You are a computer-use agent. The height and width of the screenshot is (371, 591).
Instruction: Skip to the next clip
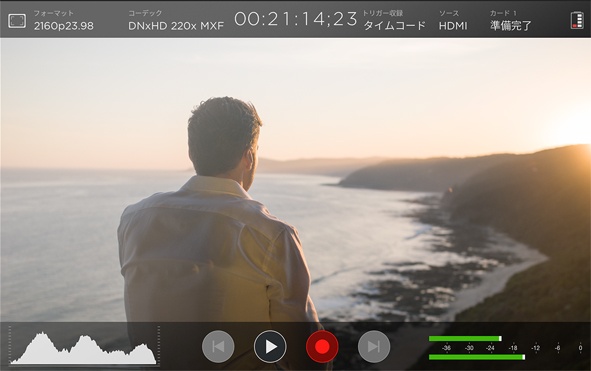tap(374, 346)
